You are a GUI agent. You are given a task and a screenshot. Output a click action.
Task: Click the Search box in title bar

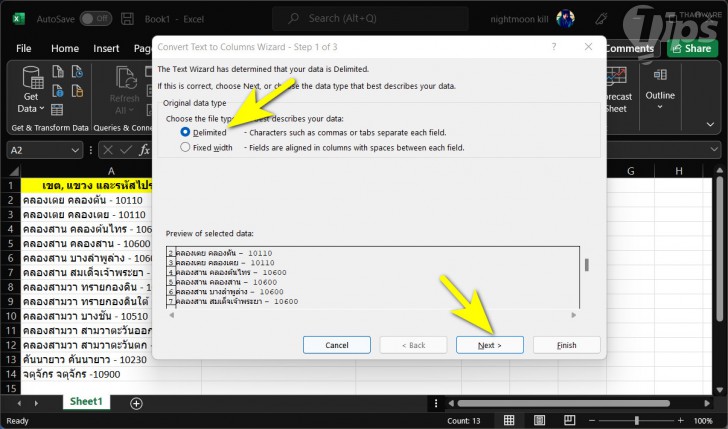pyautogui.click(x=370, y=19)
